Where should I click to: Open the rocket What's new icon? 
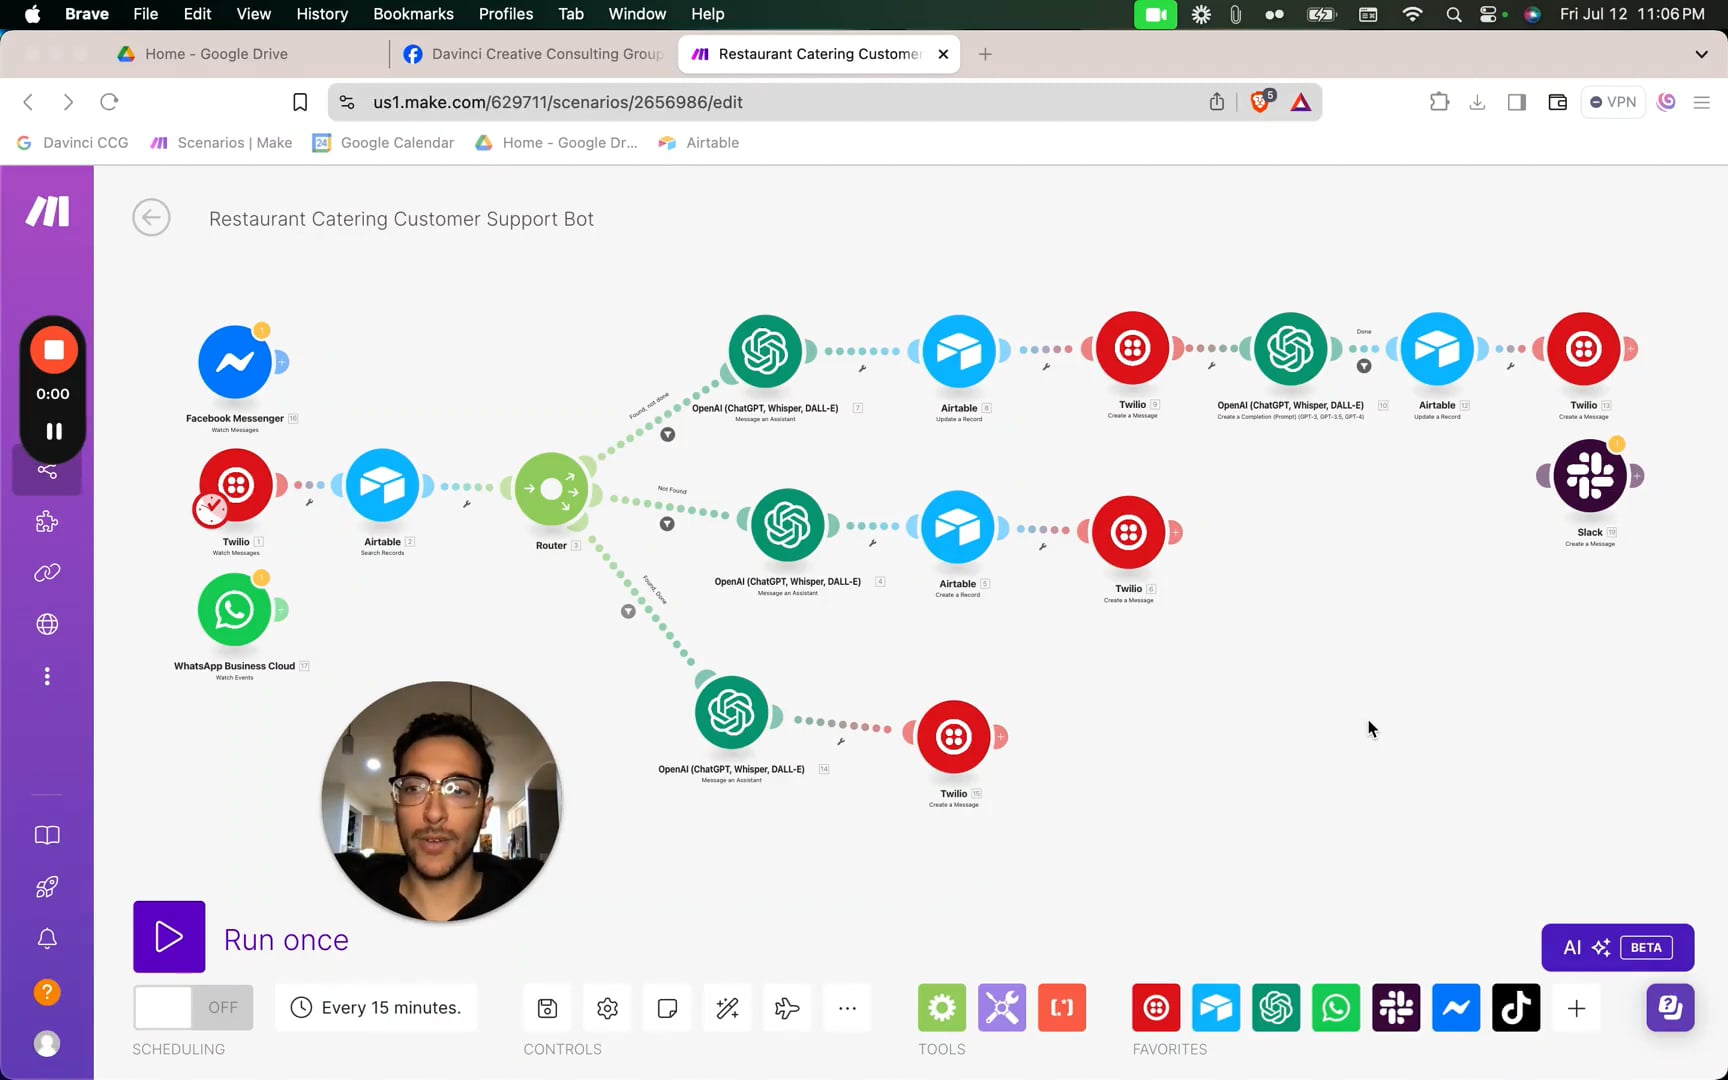click(x=47, y=887)
